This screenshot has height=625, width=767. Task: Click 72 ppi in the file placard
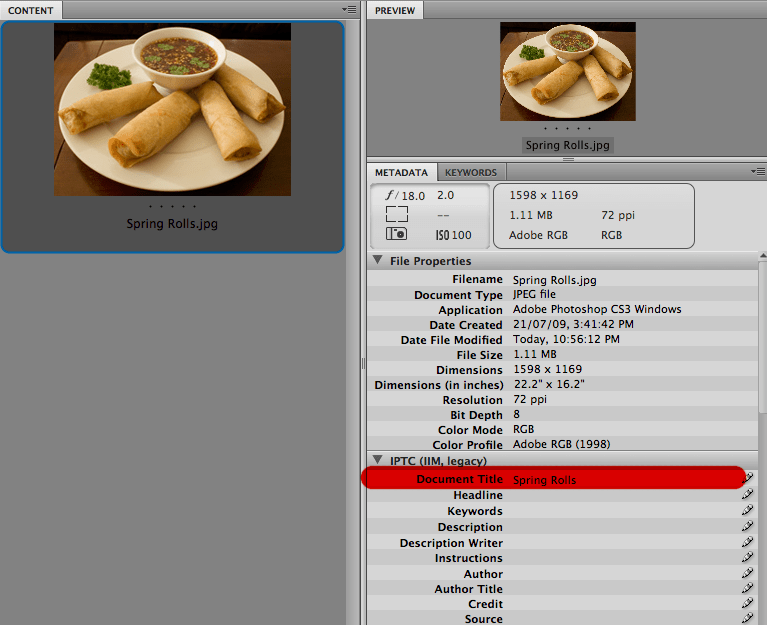(618, 215)
